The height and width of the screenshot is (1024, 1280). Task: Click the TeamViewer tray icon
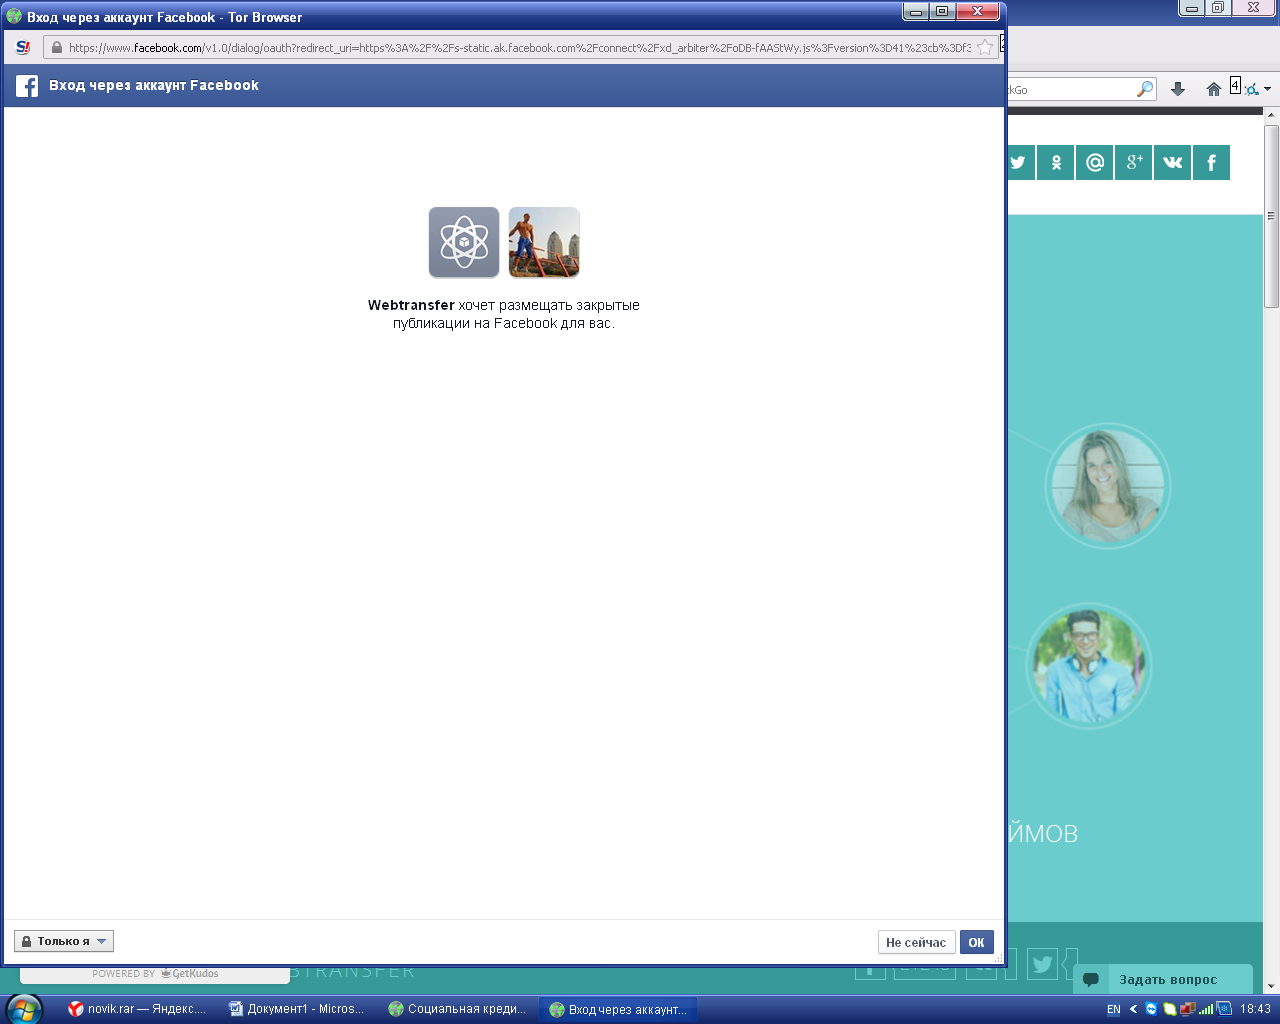click(x=1151, y=1009)
